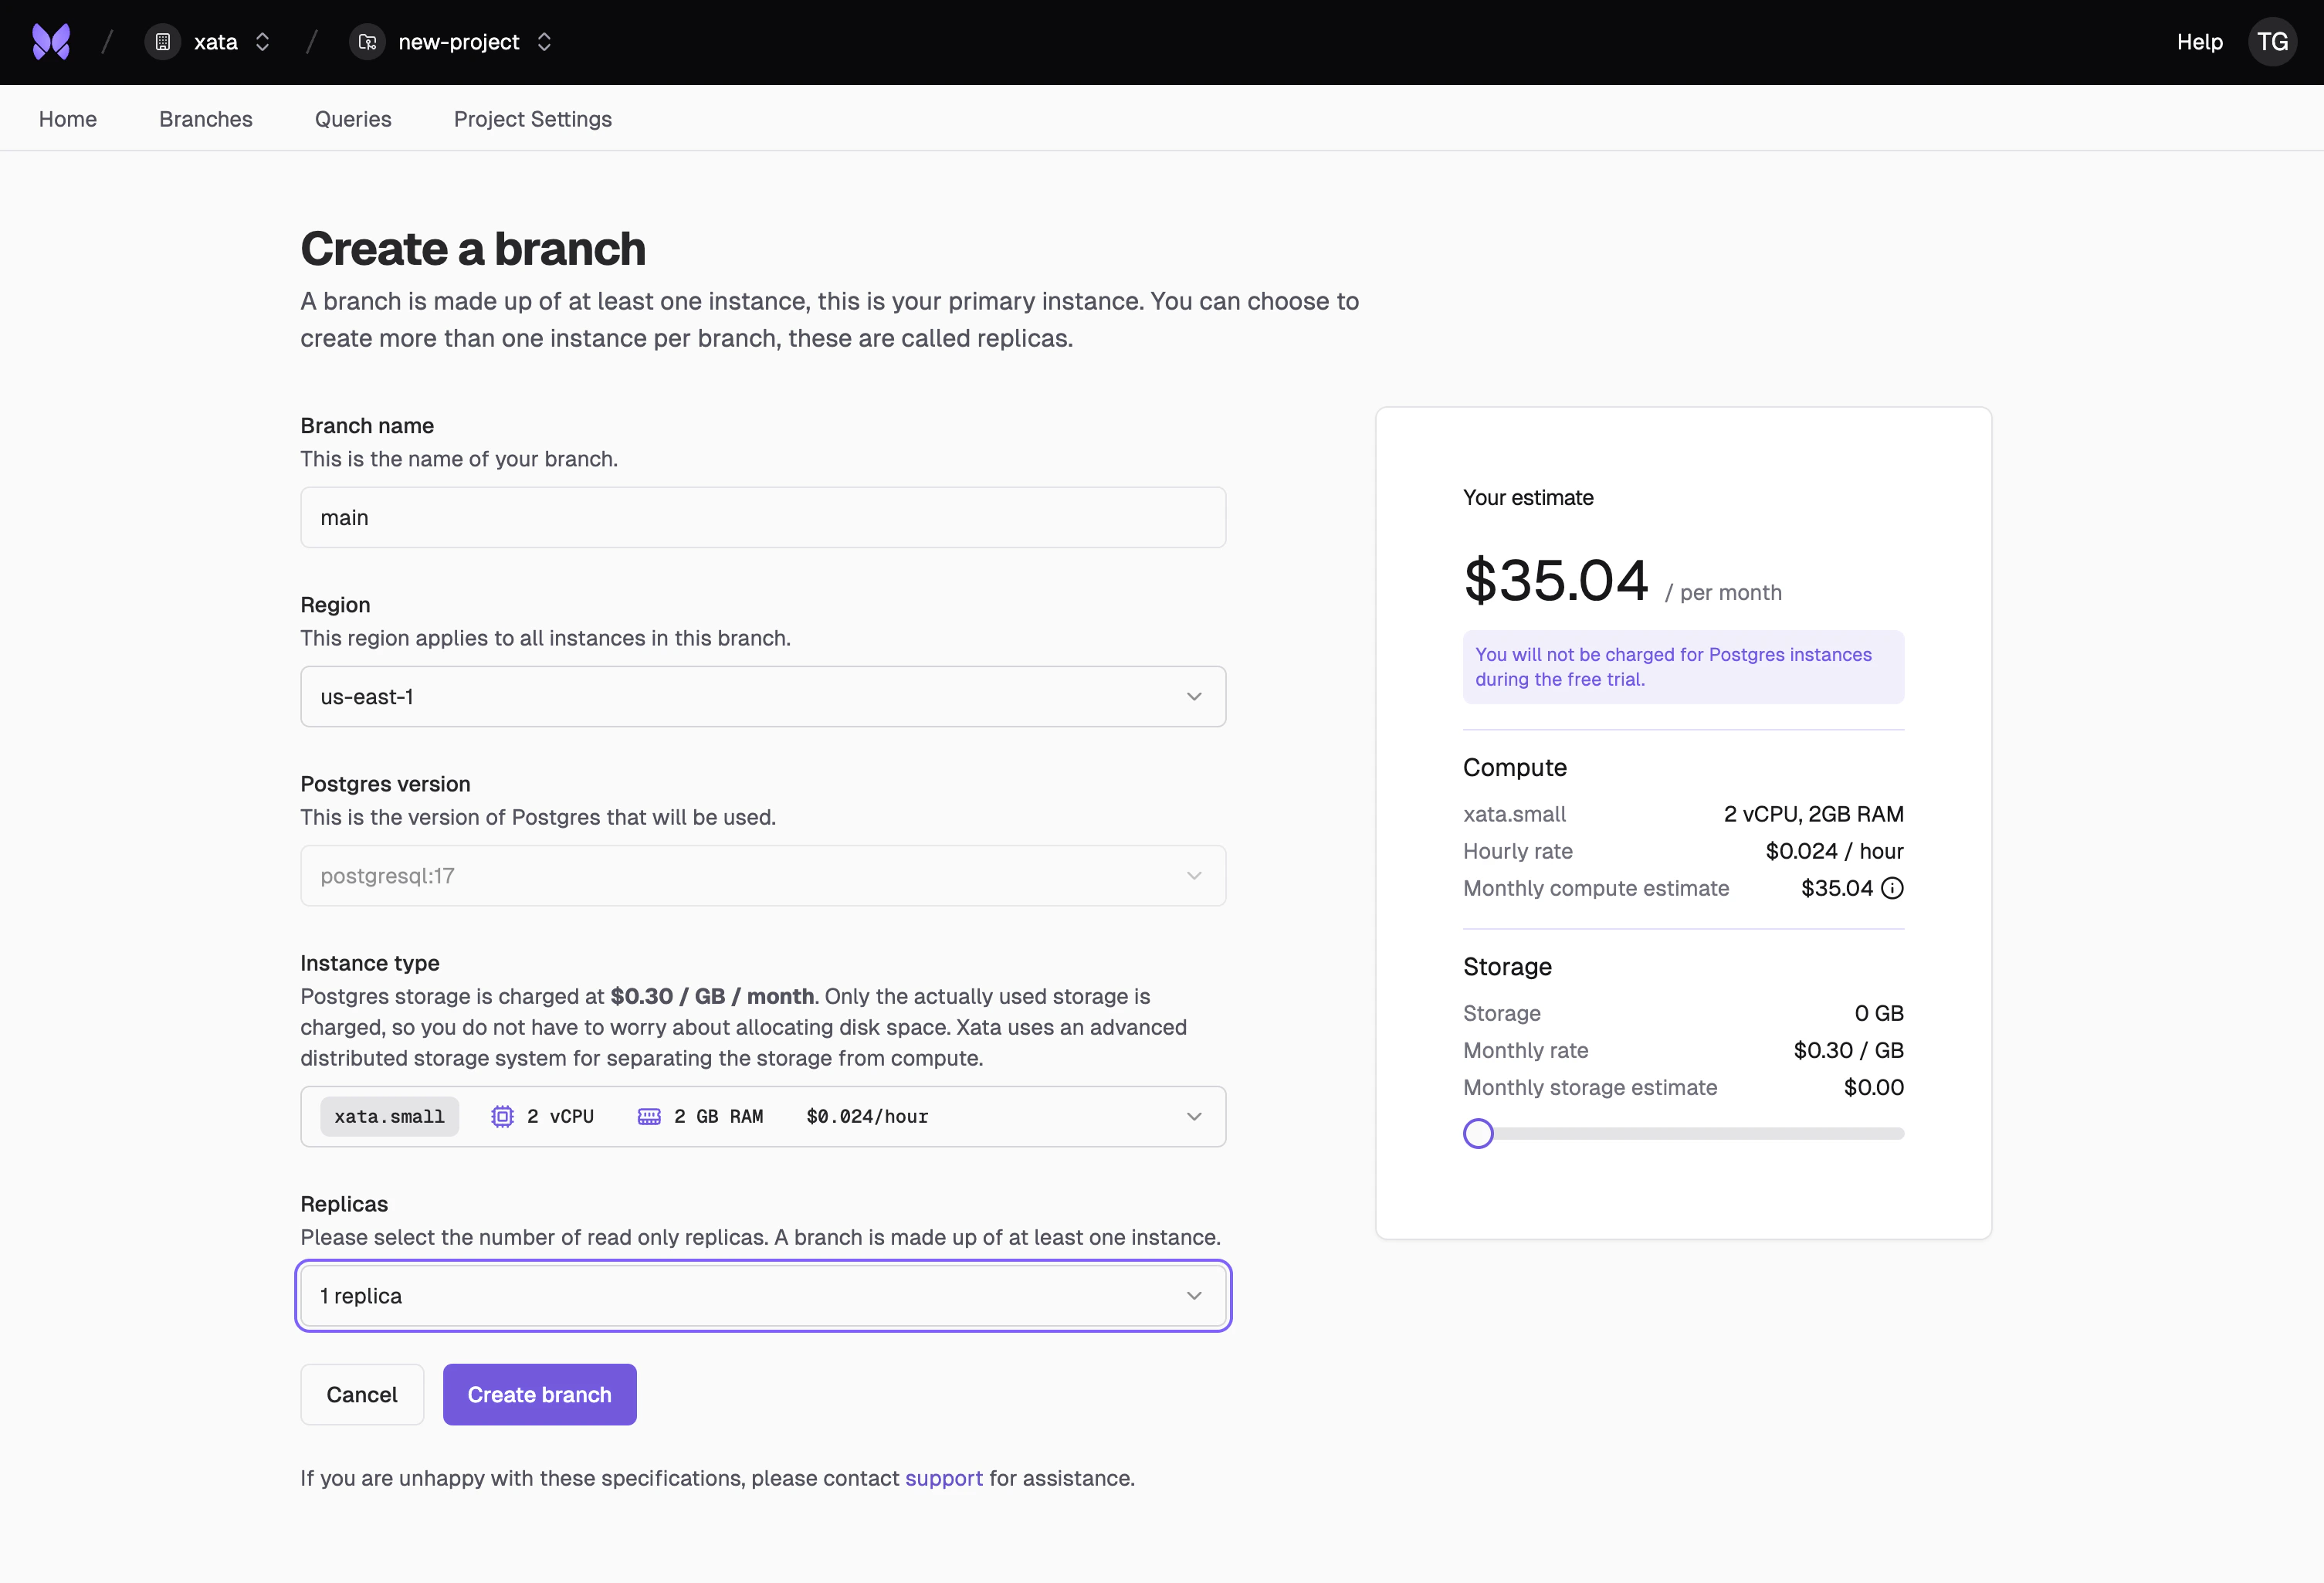Go to Project Settings

tap(532, 118)
